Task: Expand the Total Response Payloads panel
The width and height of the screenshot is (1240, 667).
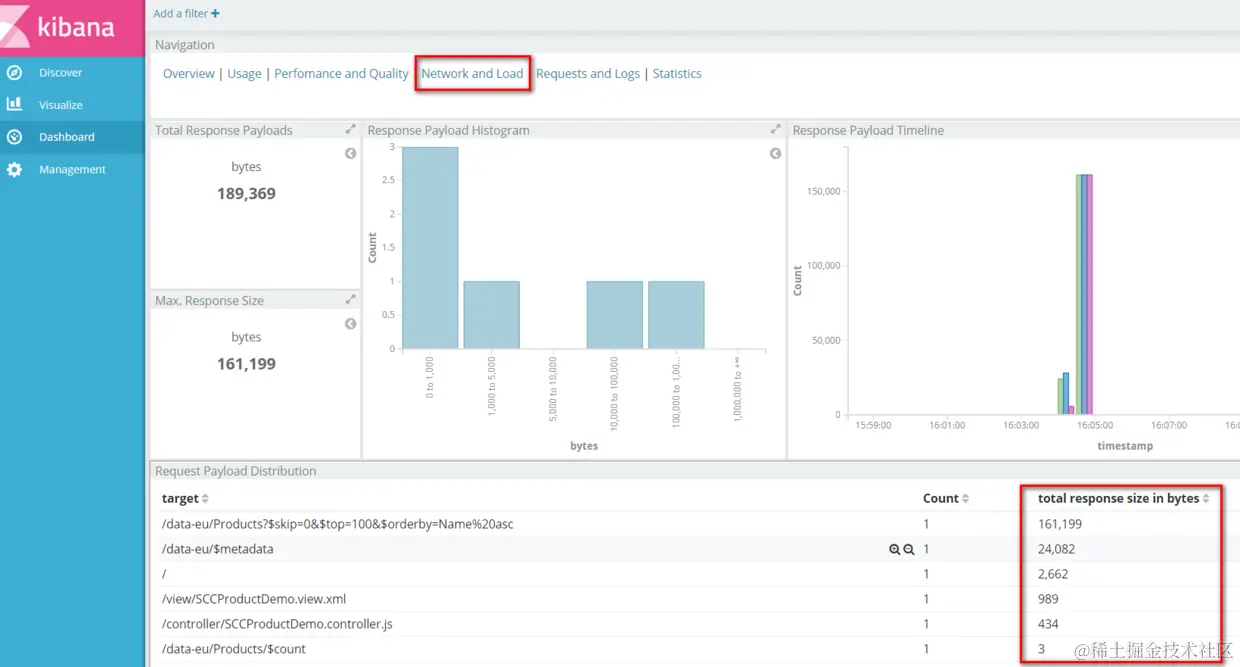Action: 352,129
